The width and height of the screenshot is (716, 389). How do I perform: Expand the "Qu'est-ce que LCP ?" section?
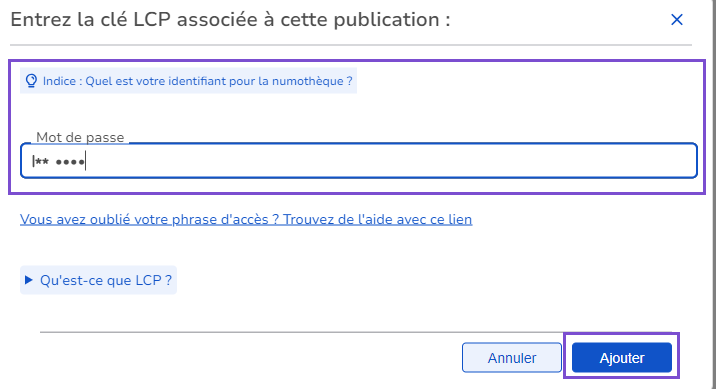[x=98, y=280]
